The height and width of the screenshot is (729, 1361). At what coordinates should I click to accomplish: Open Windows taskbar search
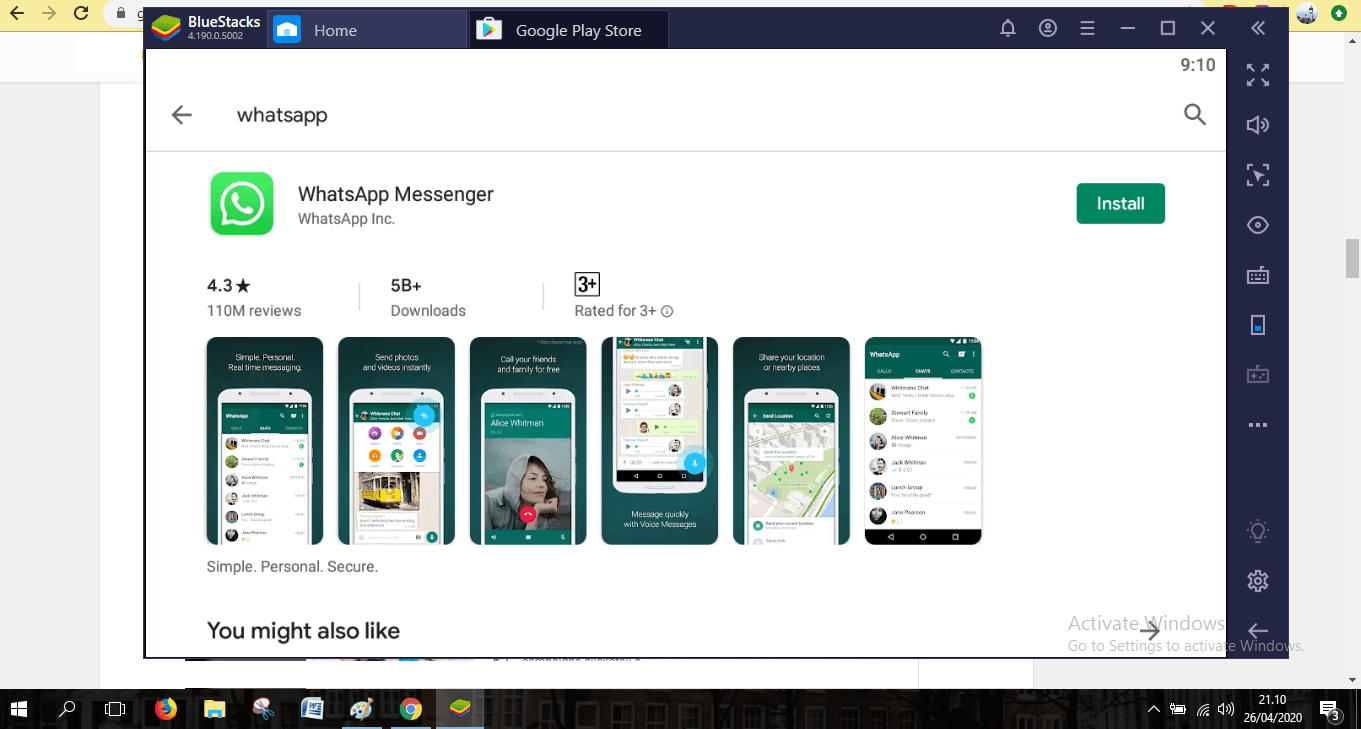tap(67, 709)
